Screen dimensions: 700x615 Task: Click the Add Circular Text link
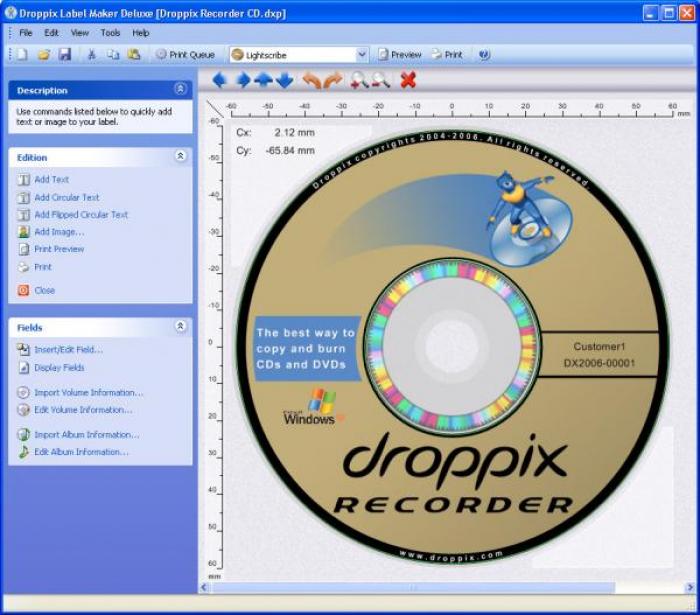(x=67, y=197)
